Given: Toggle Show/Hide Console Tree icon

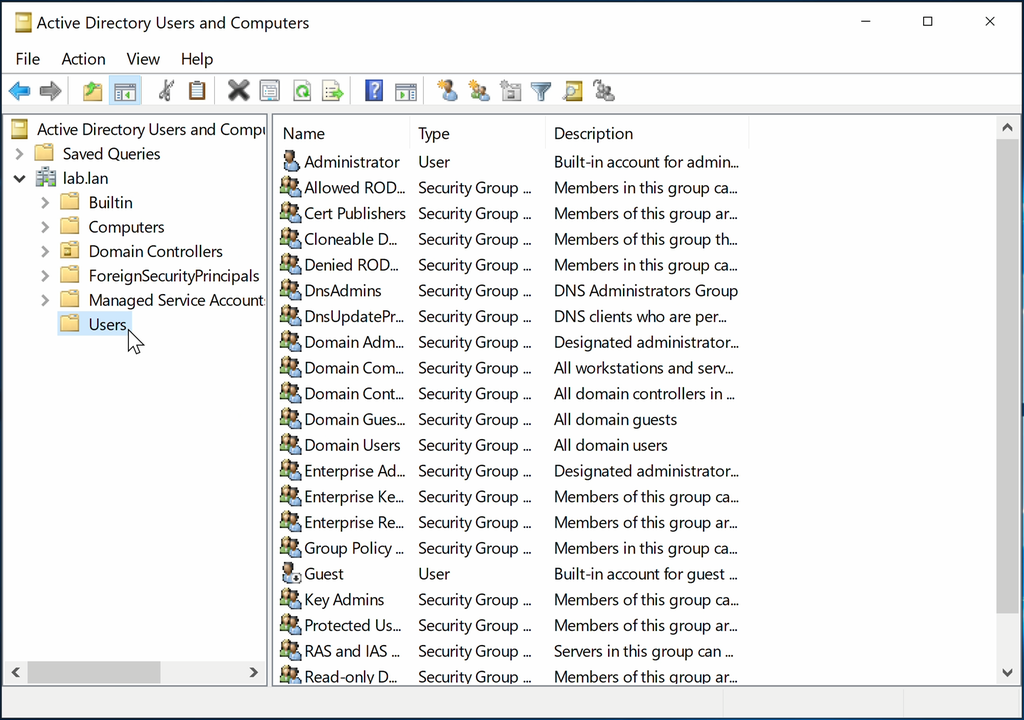Looking at the screenshot, I should [x=125, y=91].
